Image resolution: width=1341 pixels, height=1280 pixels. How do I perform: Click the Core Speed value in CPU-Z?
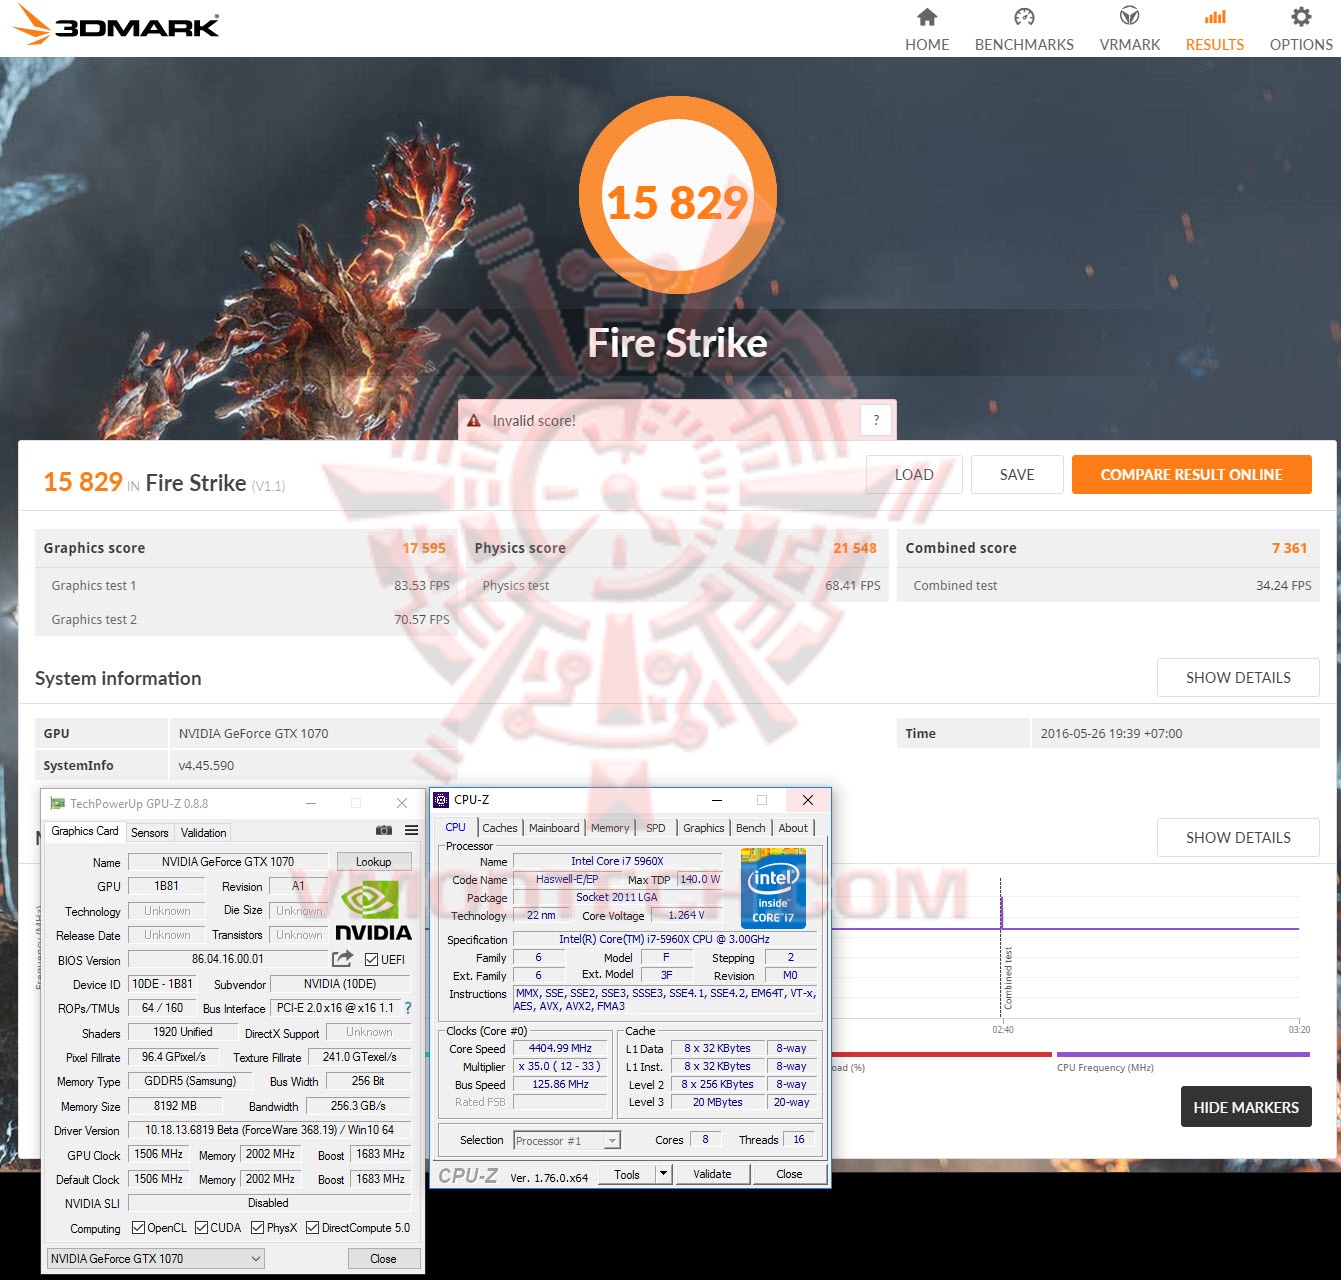coord(561,1048)
